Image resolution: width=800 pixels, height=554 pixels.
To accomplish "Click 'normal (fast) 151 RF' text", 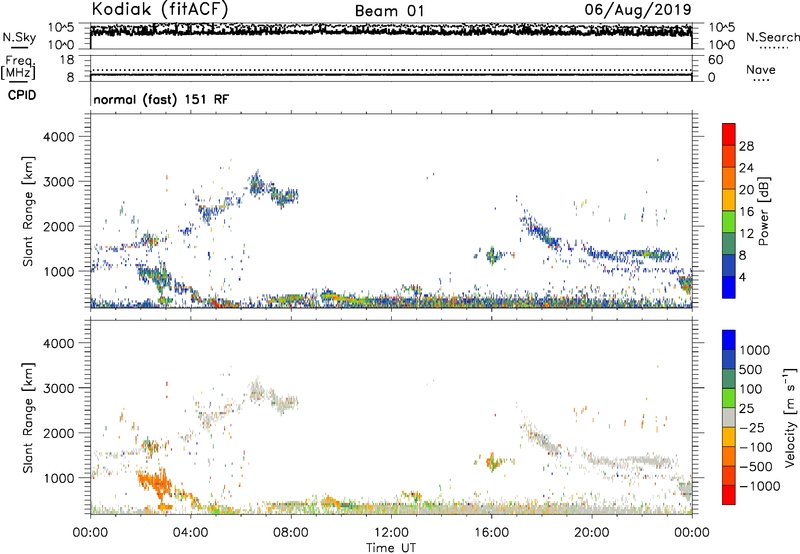I will pyautogui.click(x=161, y=99).
